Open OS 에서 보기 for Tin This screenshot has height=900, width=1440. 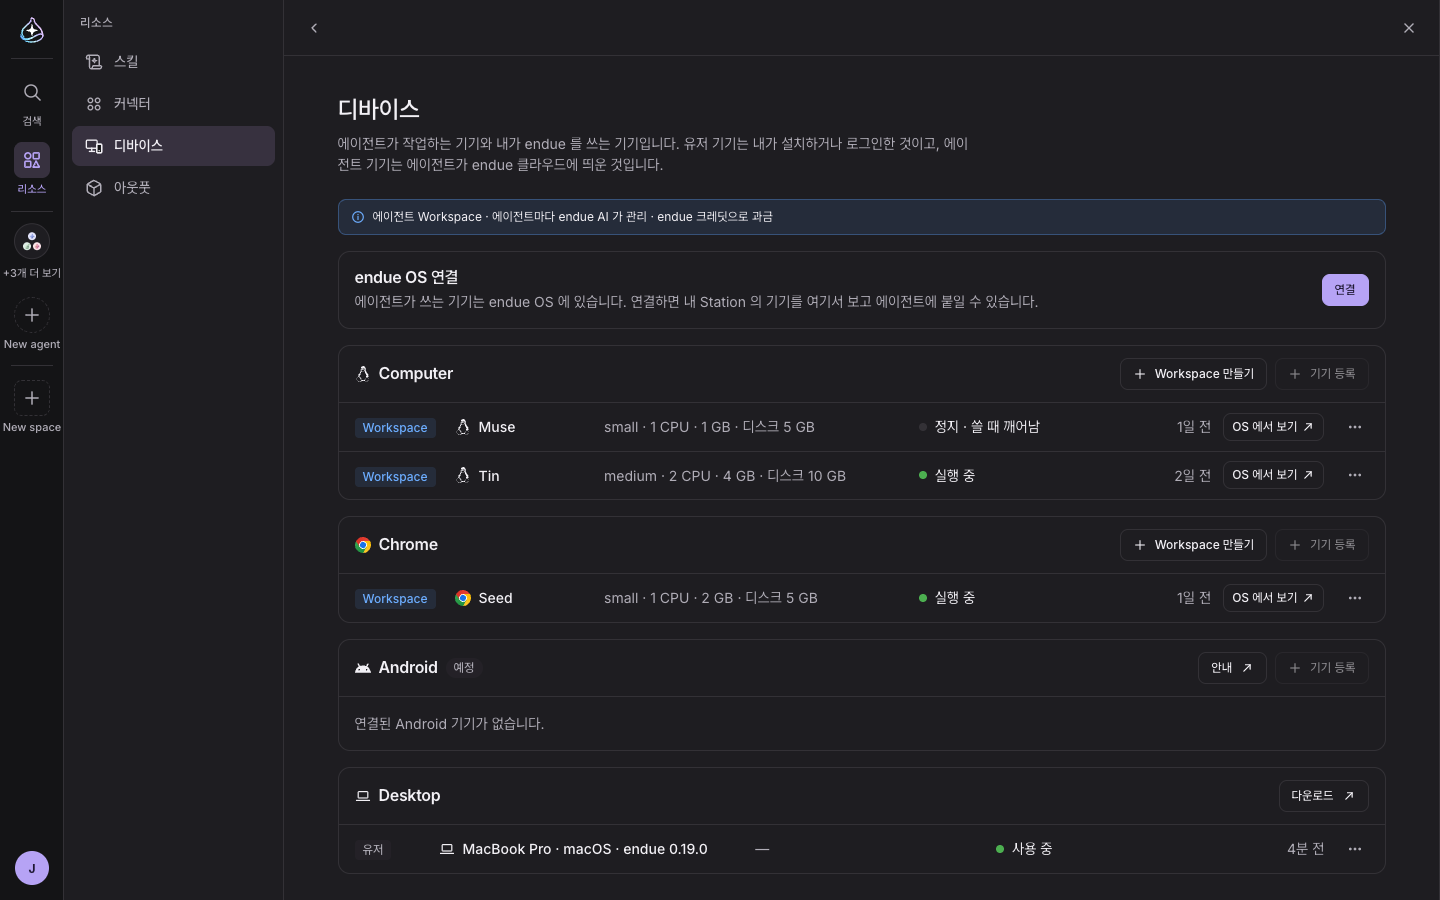pyautogui.click(x=1273, y=475)
